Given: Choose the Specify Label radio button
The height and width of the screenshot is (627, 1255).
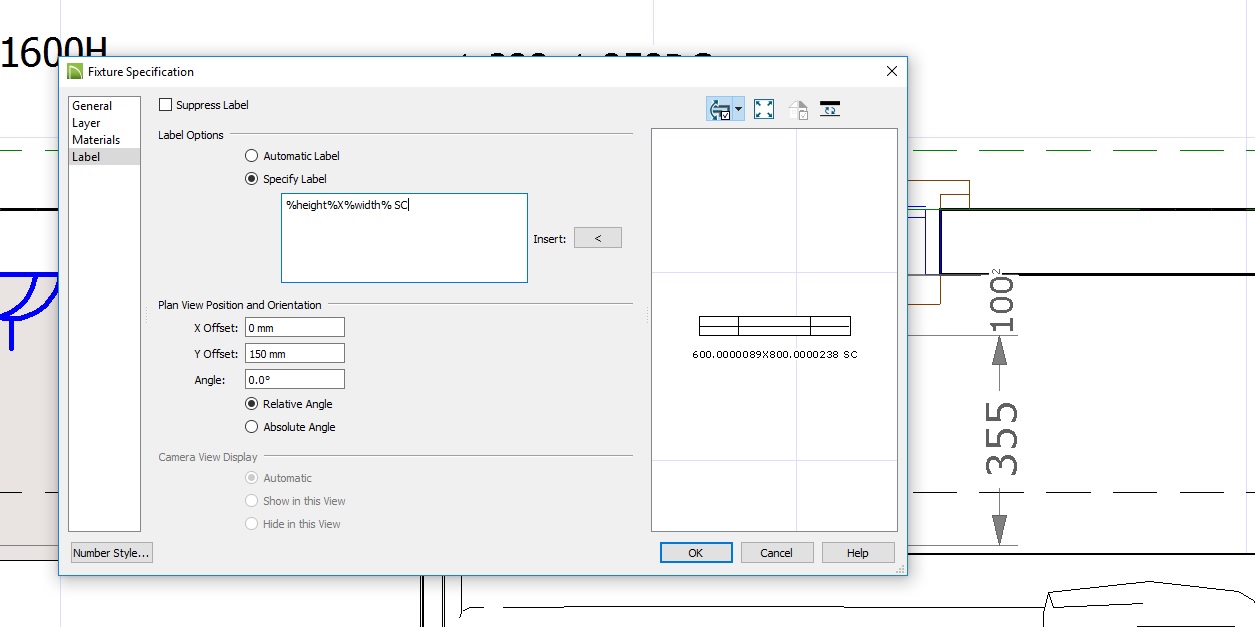Looking at the screenshot, I should click(252, 179).
